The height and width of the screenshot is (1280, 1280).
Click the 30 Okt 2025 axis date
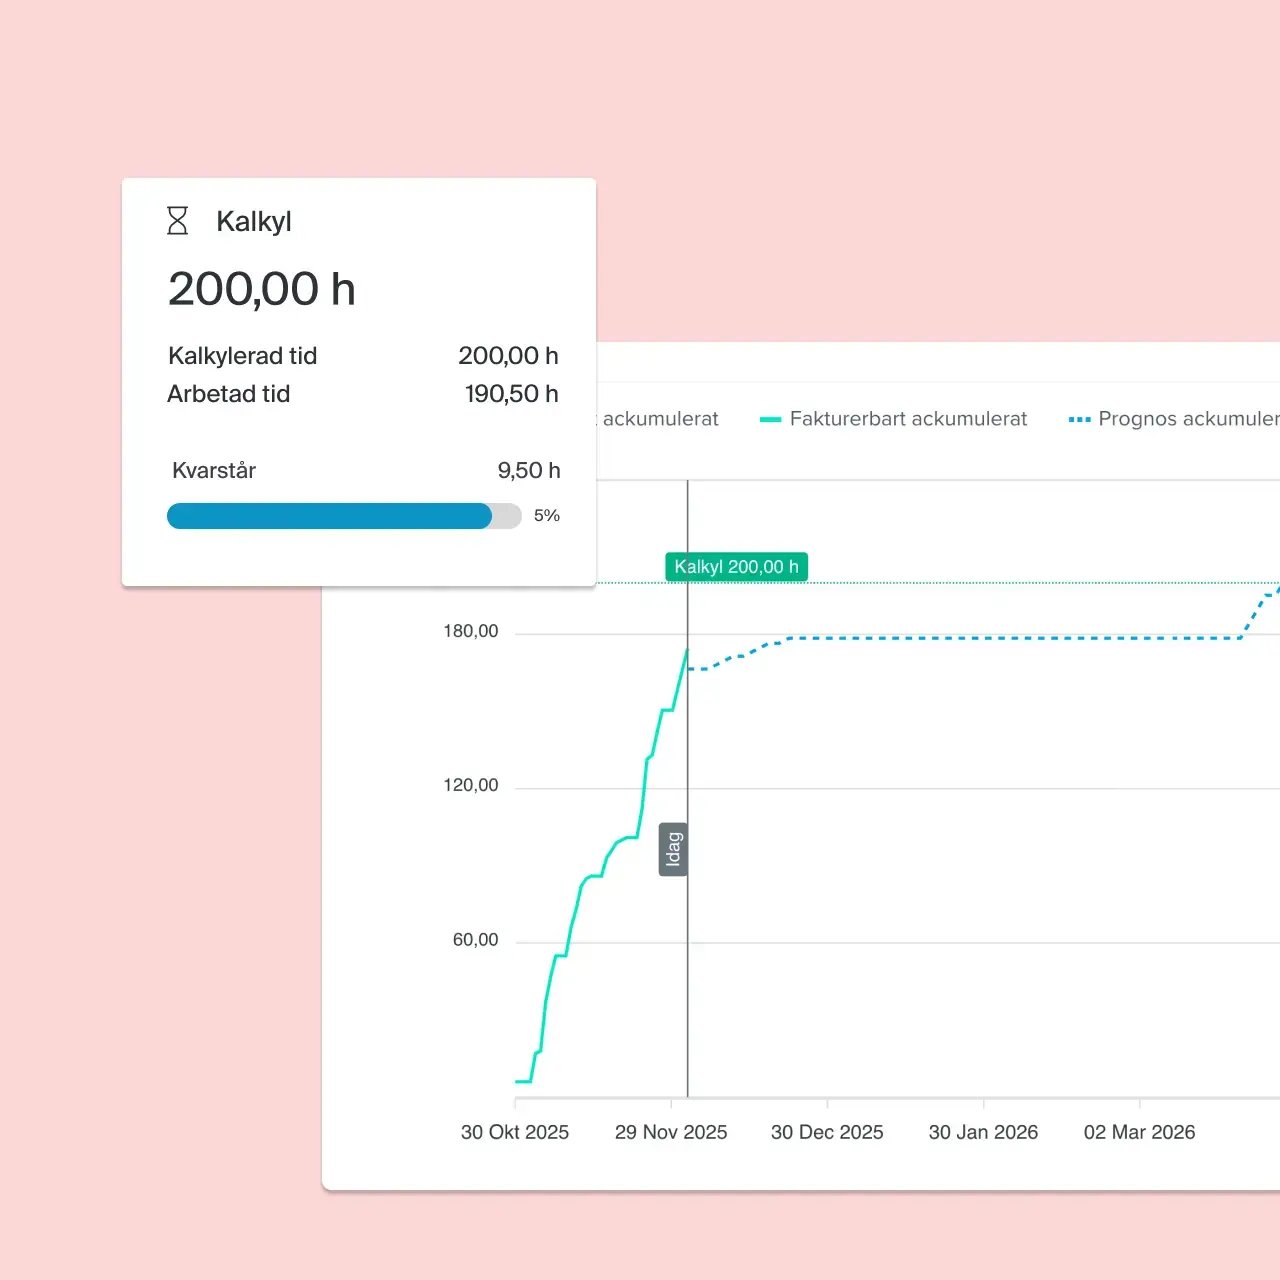click(514, 1132)
